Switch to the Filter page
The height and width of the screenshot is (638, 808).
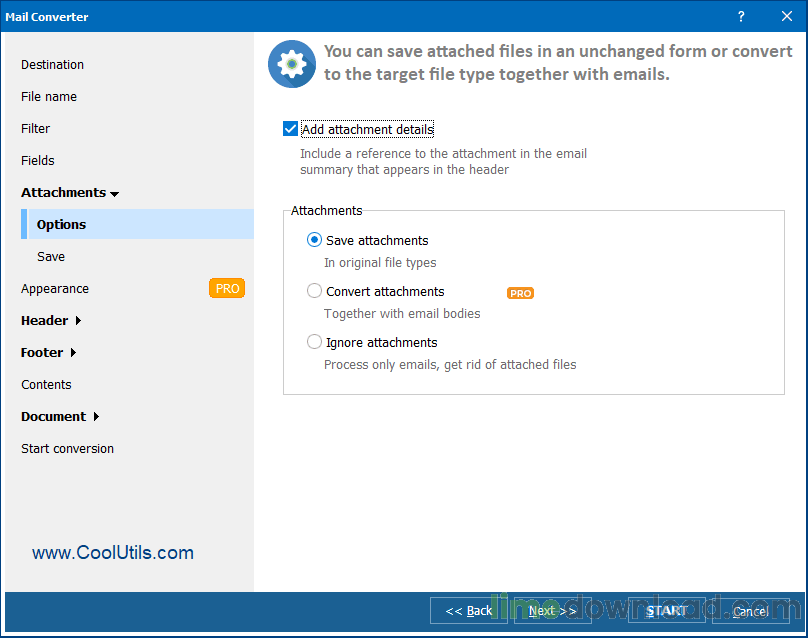click(x=35, y=128)
